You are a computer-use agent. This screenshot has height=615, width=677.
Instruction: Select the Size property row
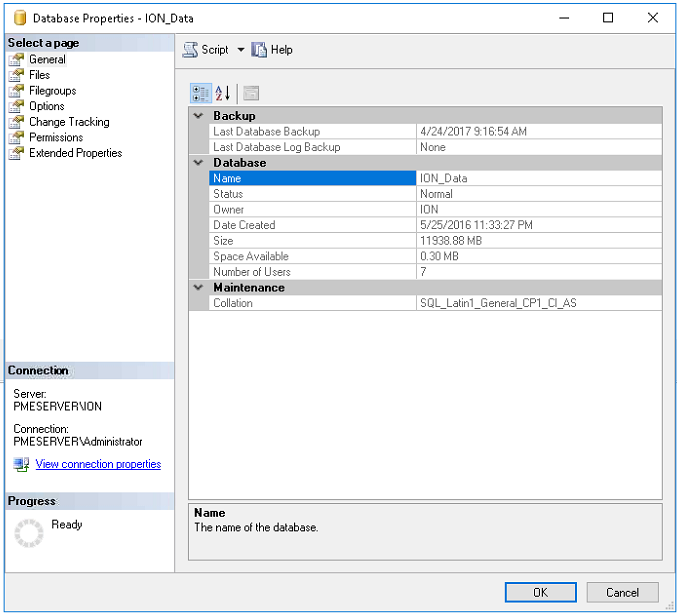(435, 240)
